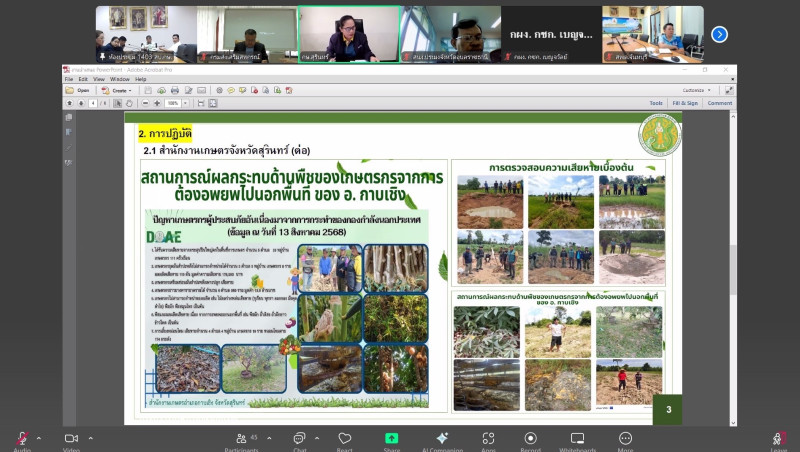Click the envelope Email icon

[x=202, y=90]
